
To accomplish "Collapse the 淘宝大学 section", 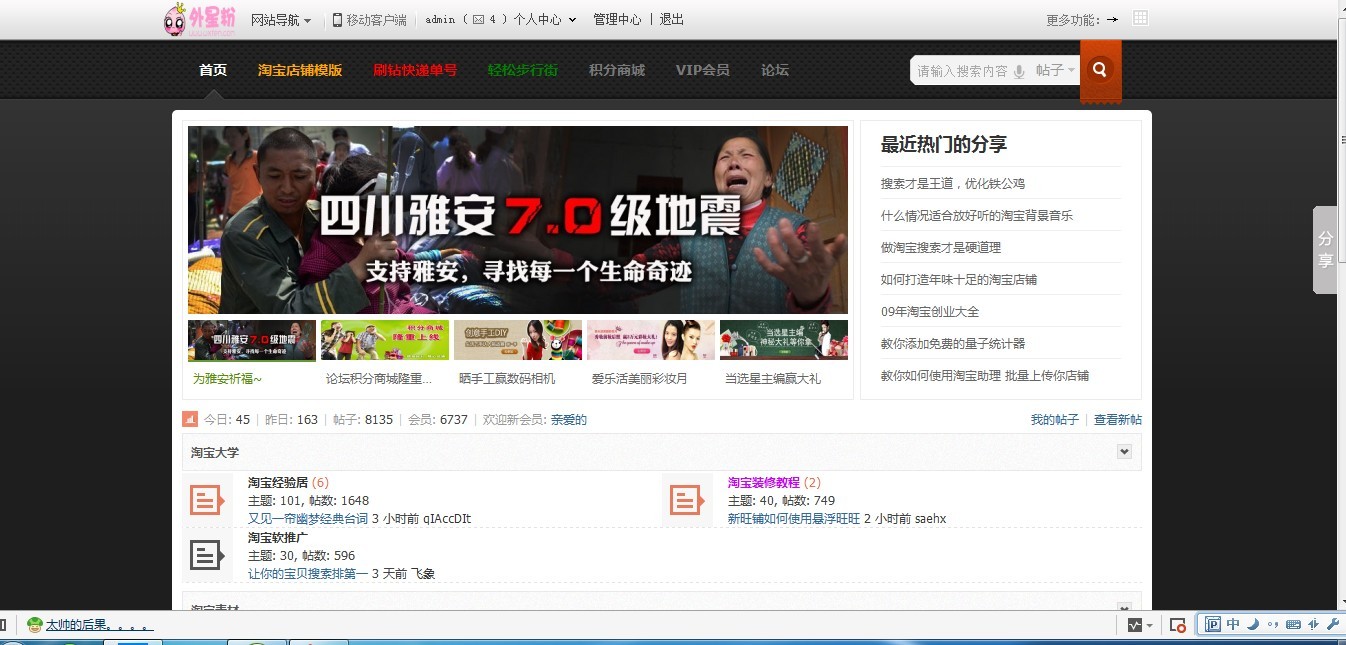I will click(1124, 452).
